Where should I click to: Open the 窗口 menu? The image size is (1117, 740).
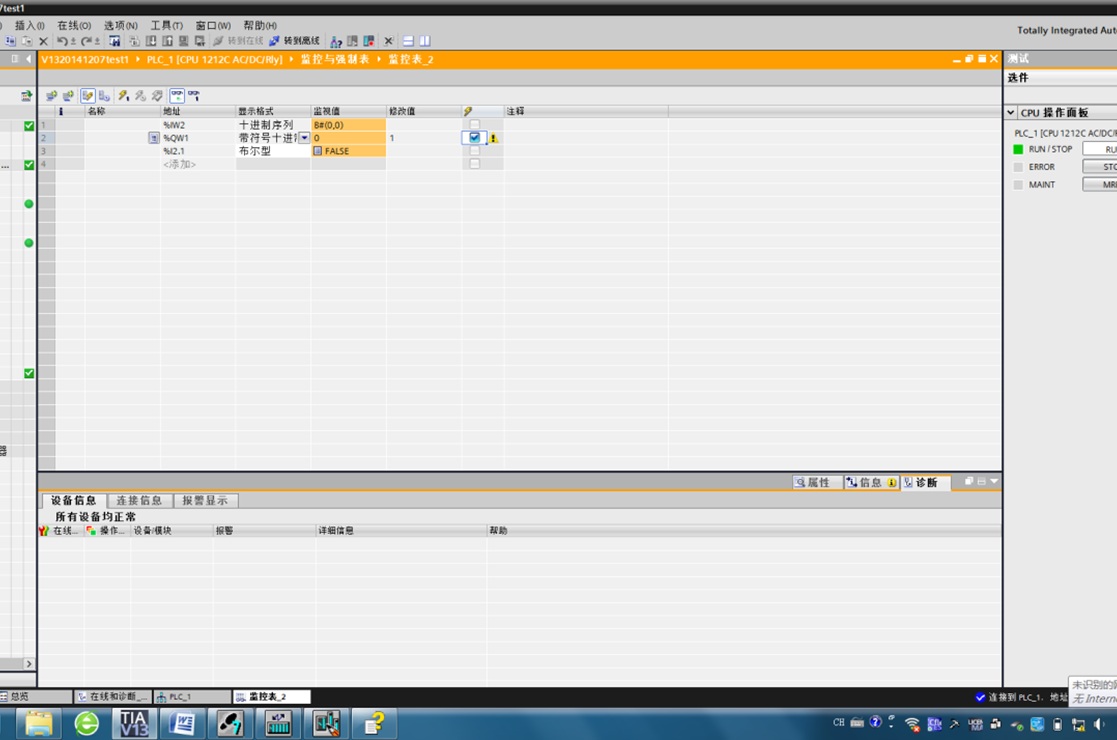tap(214, 26)
